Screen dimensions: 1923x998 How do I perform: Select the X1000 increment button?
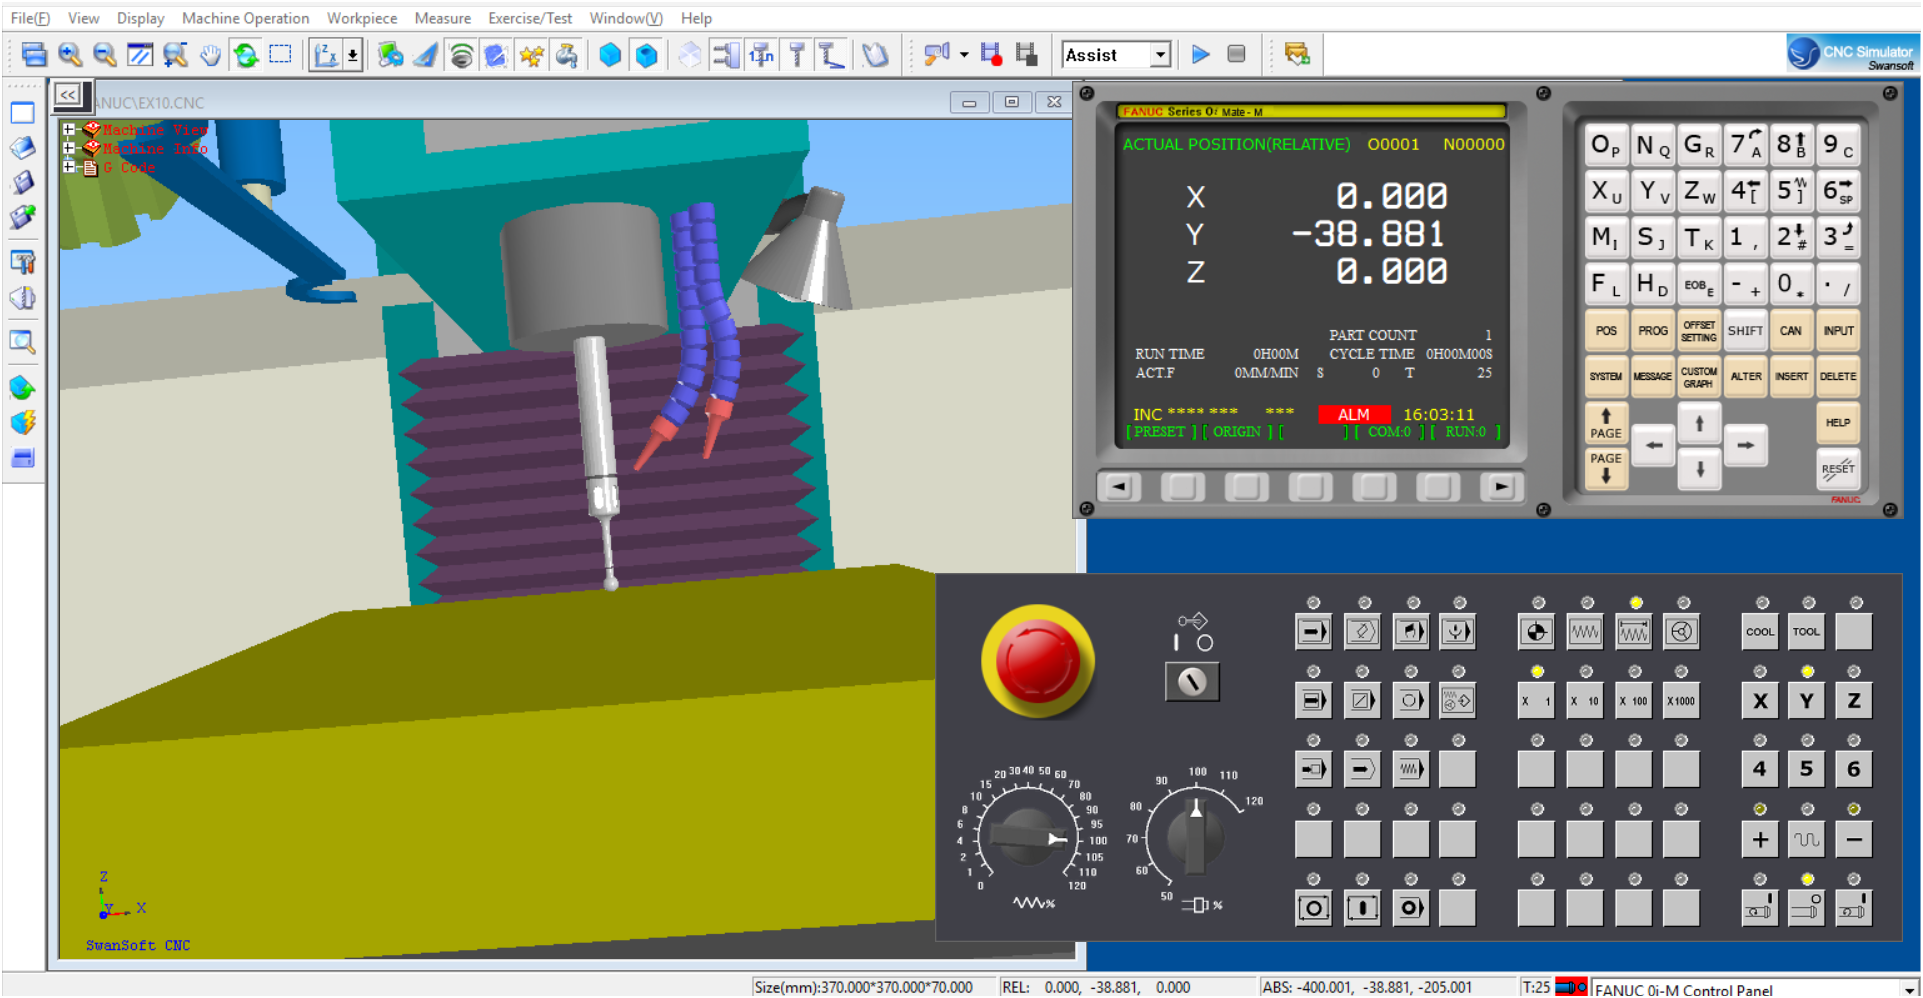(x=1681, y=701)
